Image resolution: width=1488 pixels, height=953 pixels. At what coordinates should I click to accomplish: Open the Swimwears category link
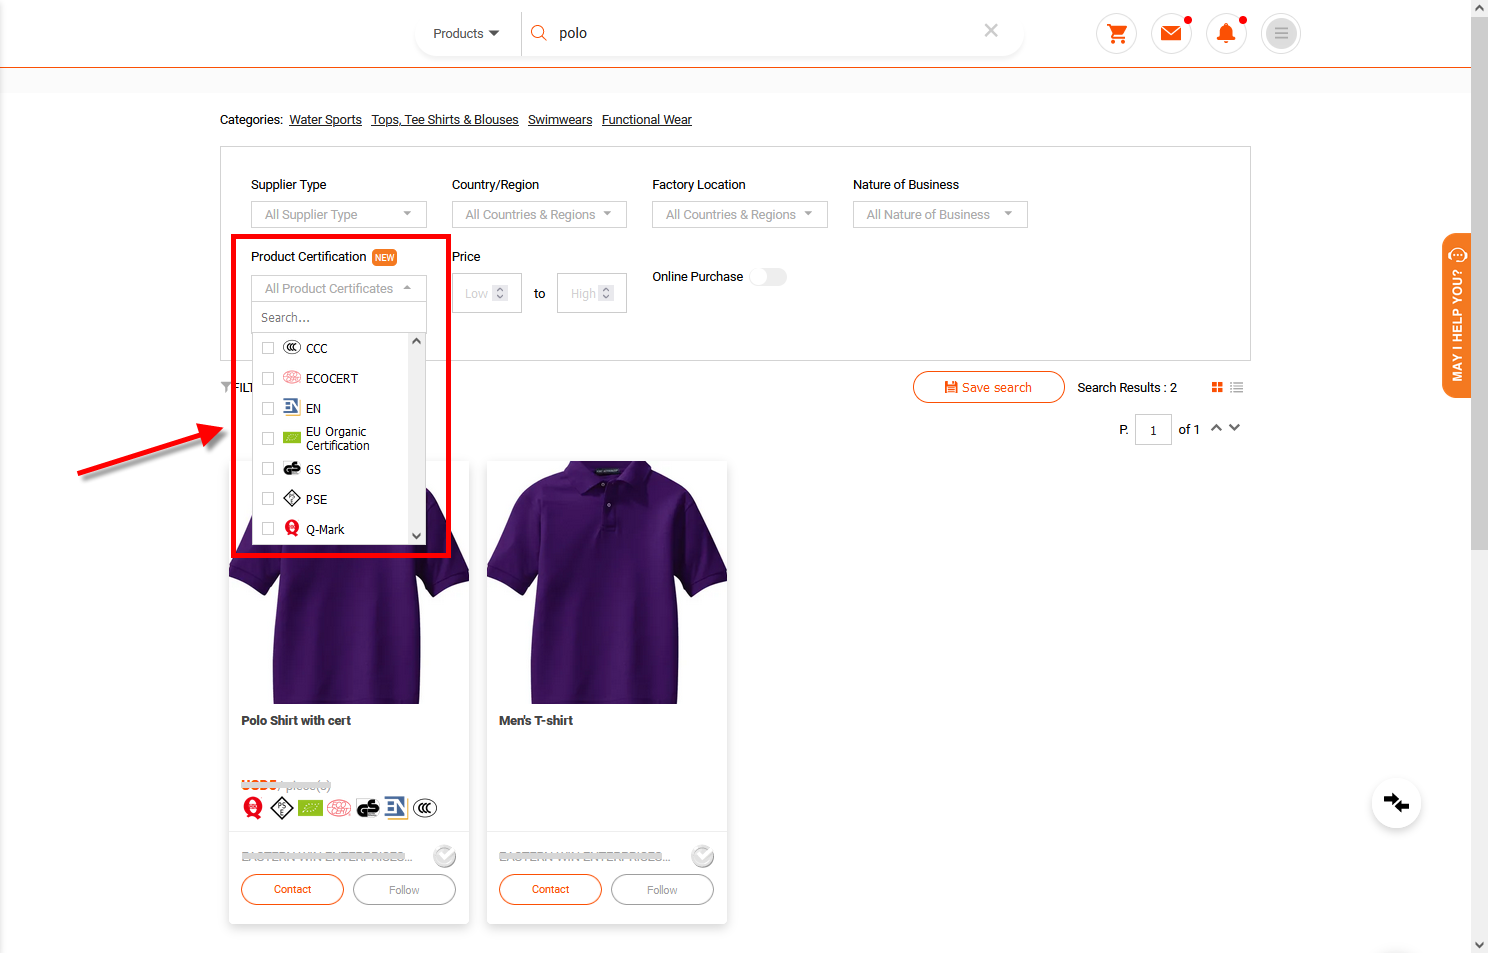pos(560,120)
